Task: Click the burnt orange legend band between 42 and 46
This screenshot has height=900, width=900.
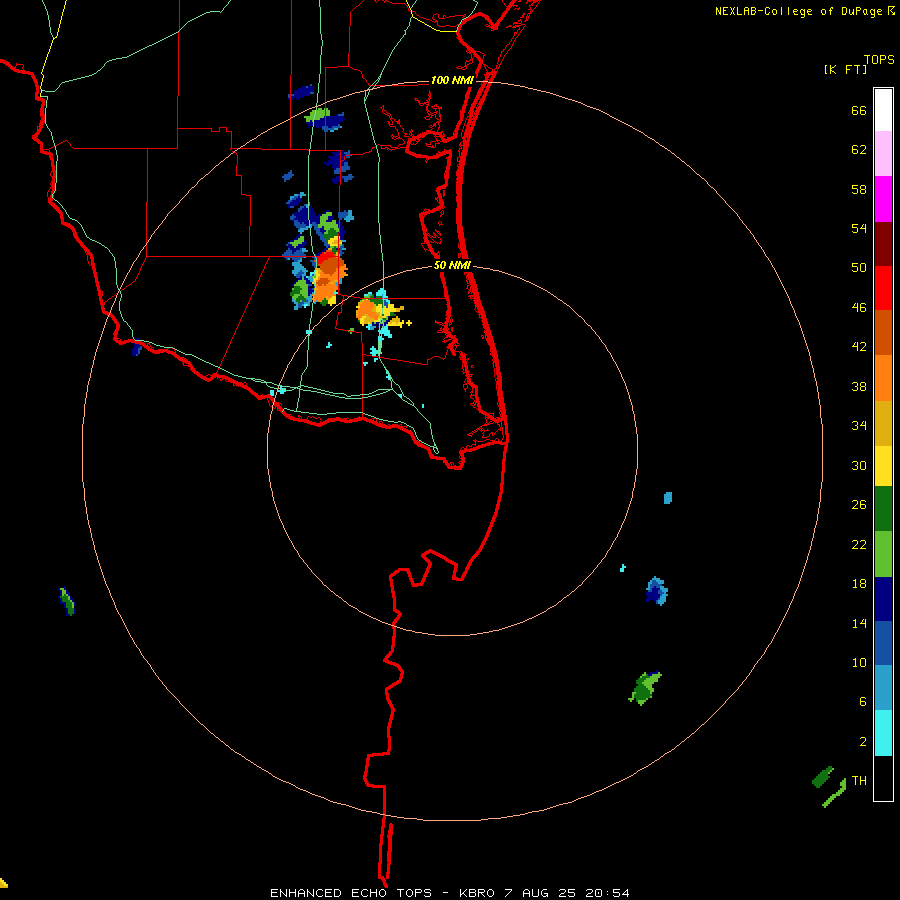Action: click(x=883, y=332)
